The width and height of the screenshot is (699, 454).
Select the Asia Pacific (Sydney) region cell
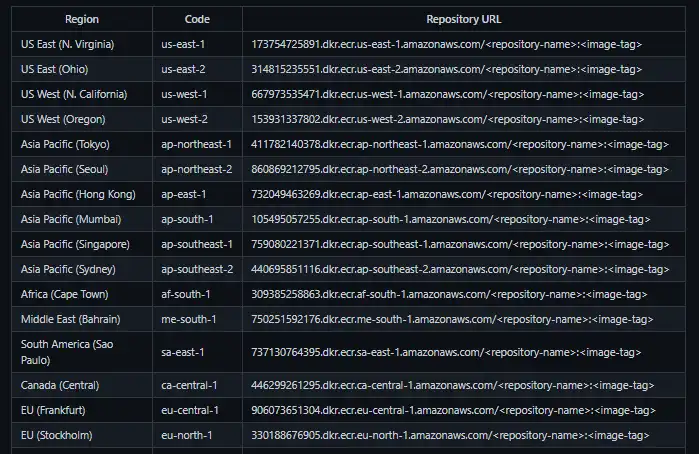(x=82, y=269)
